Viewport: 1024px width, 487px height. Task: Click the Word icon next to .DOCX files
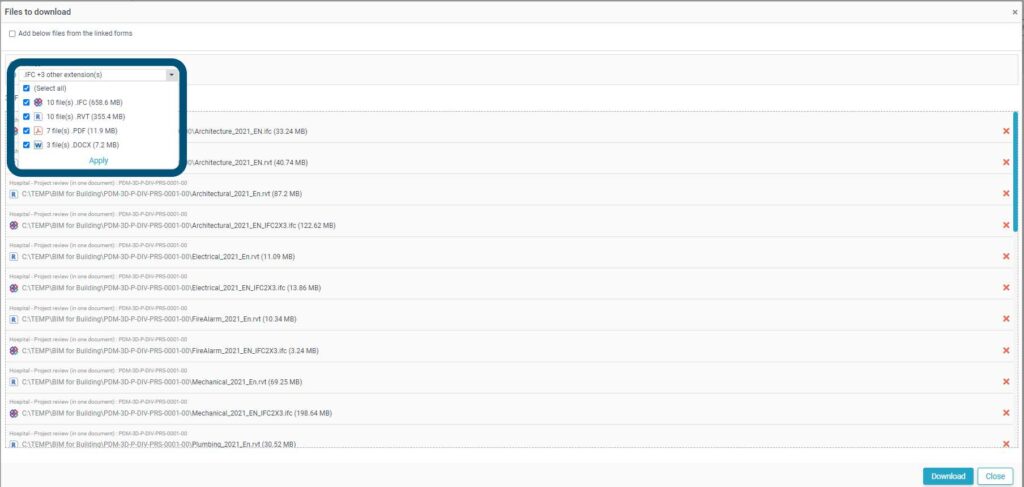(x=38, y=145)
